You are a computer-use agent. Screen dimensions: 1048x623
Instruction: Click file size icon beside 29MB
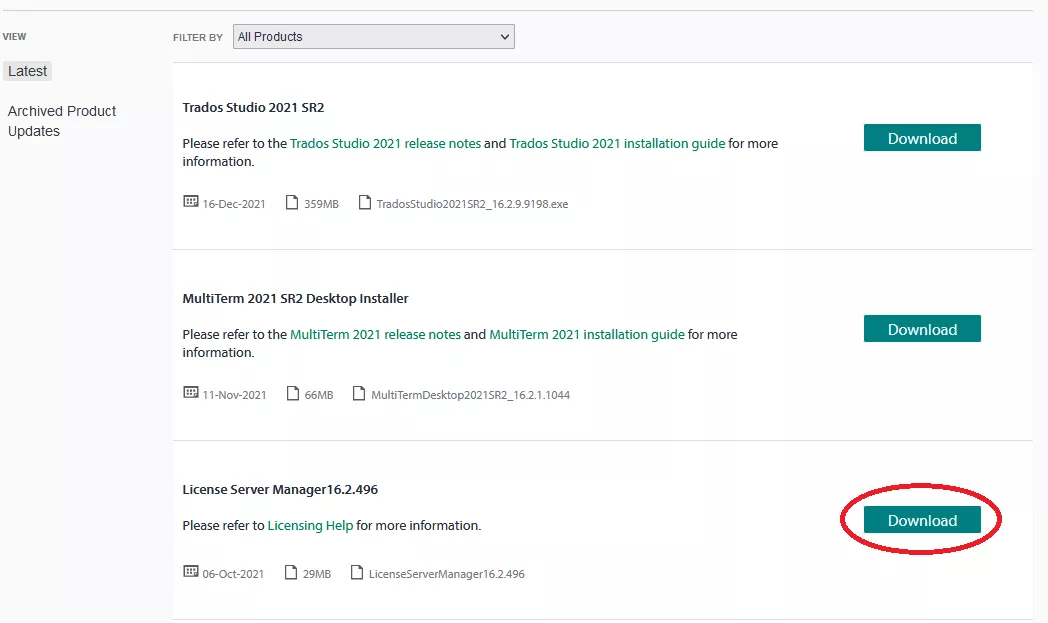(291, 572)
